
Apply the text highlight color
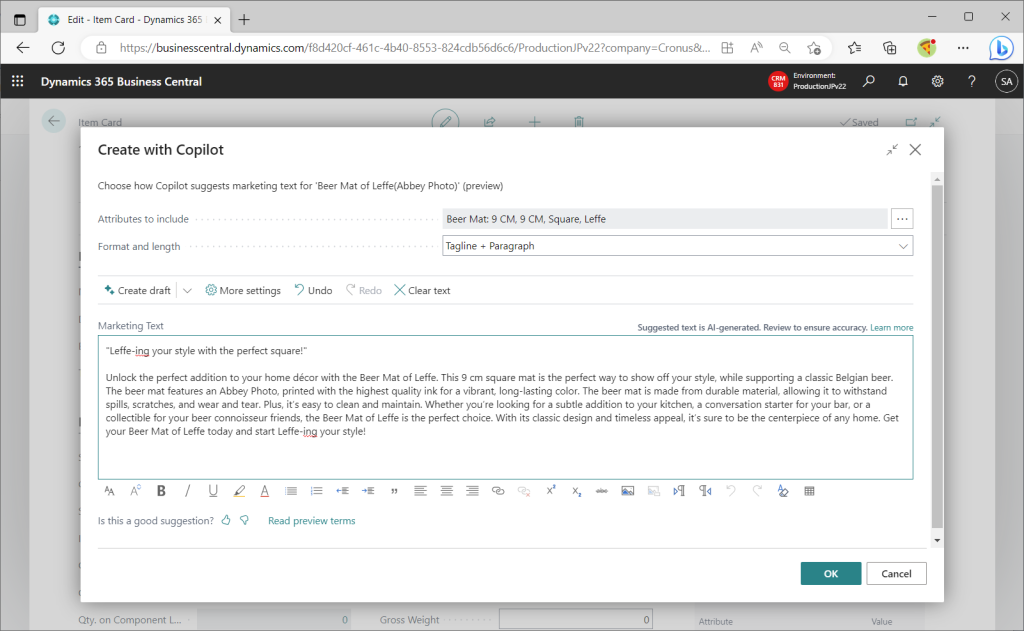pyautogui.click(x=239, y=491)
